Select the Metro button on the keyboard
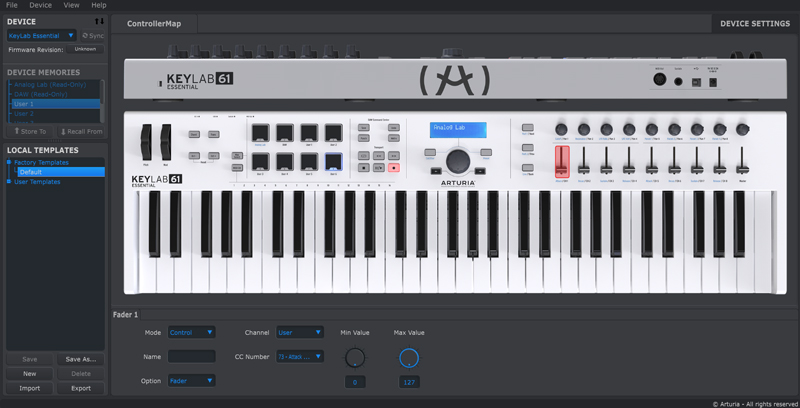Screen dimensions: 800x408 394,138
